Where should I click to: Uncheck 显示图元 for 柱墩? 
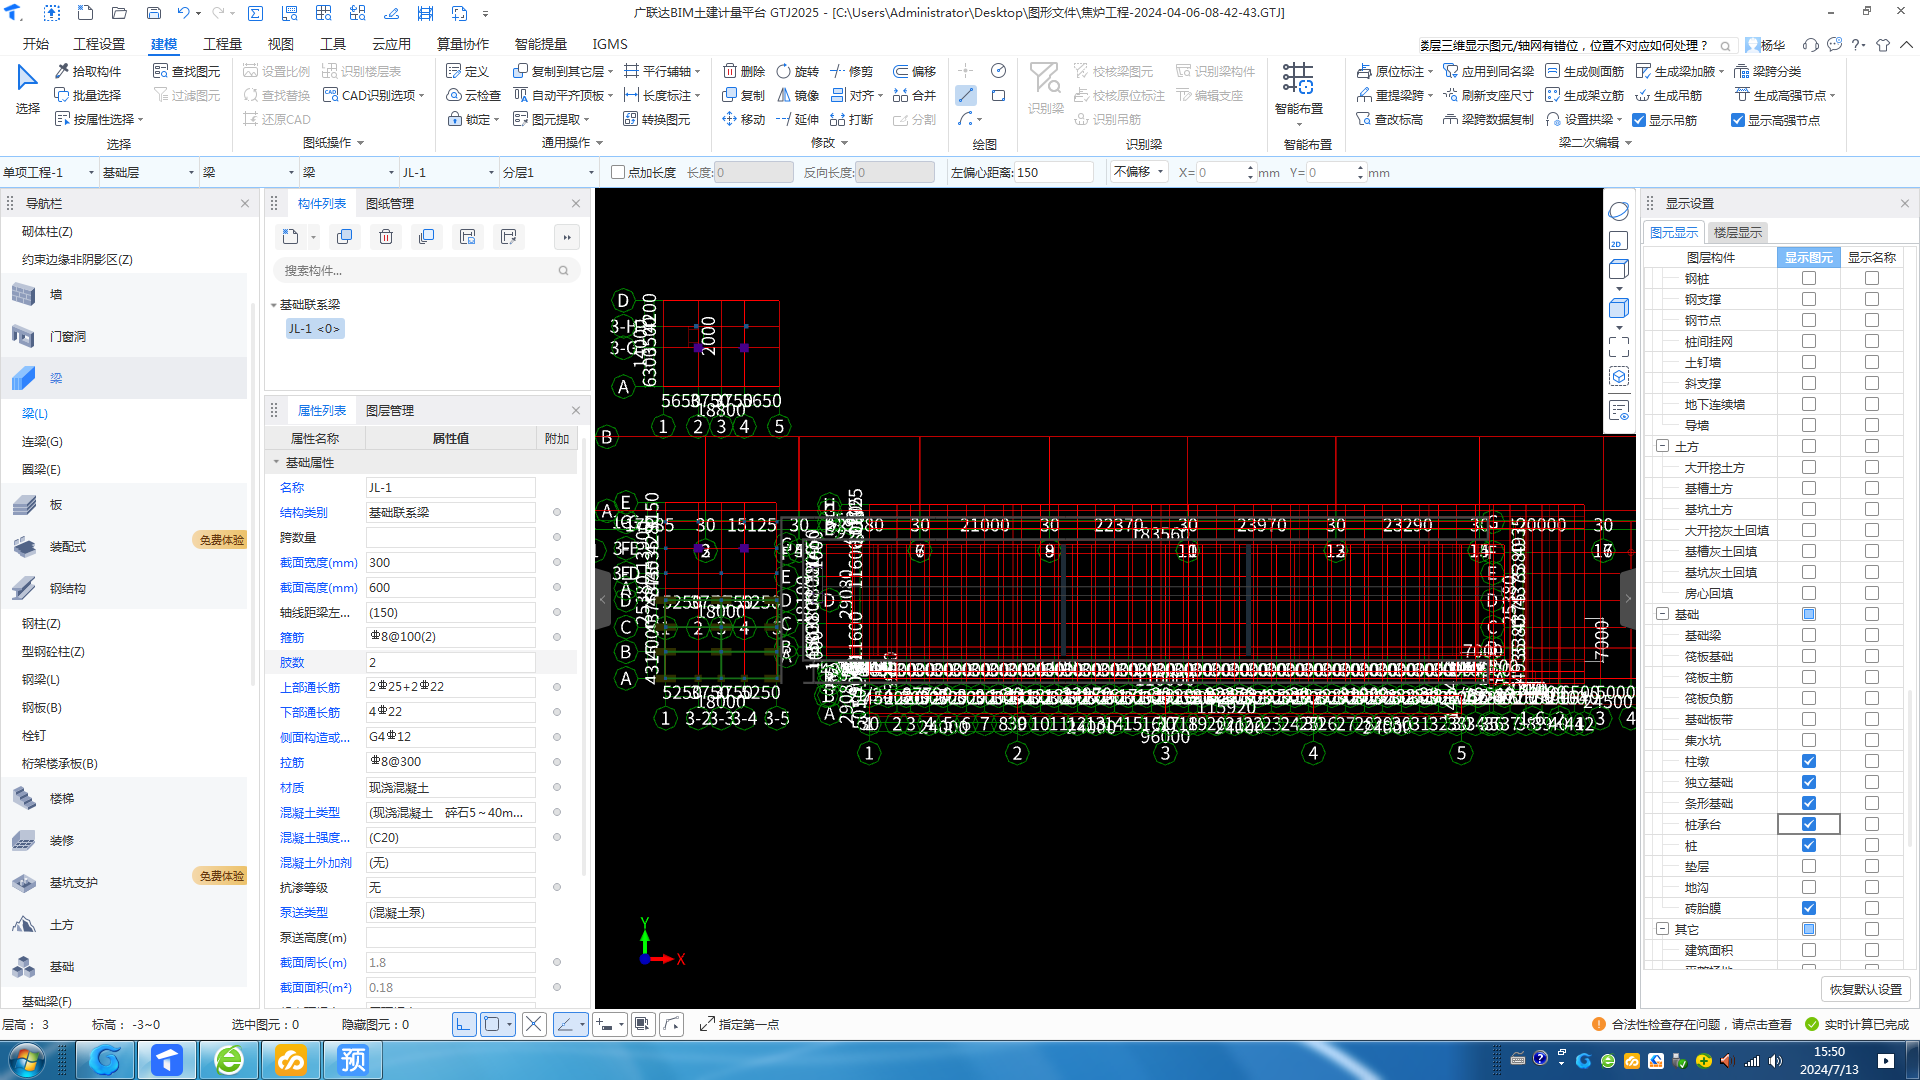[1809, 761]
